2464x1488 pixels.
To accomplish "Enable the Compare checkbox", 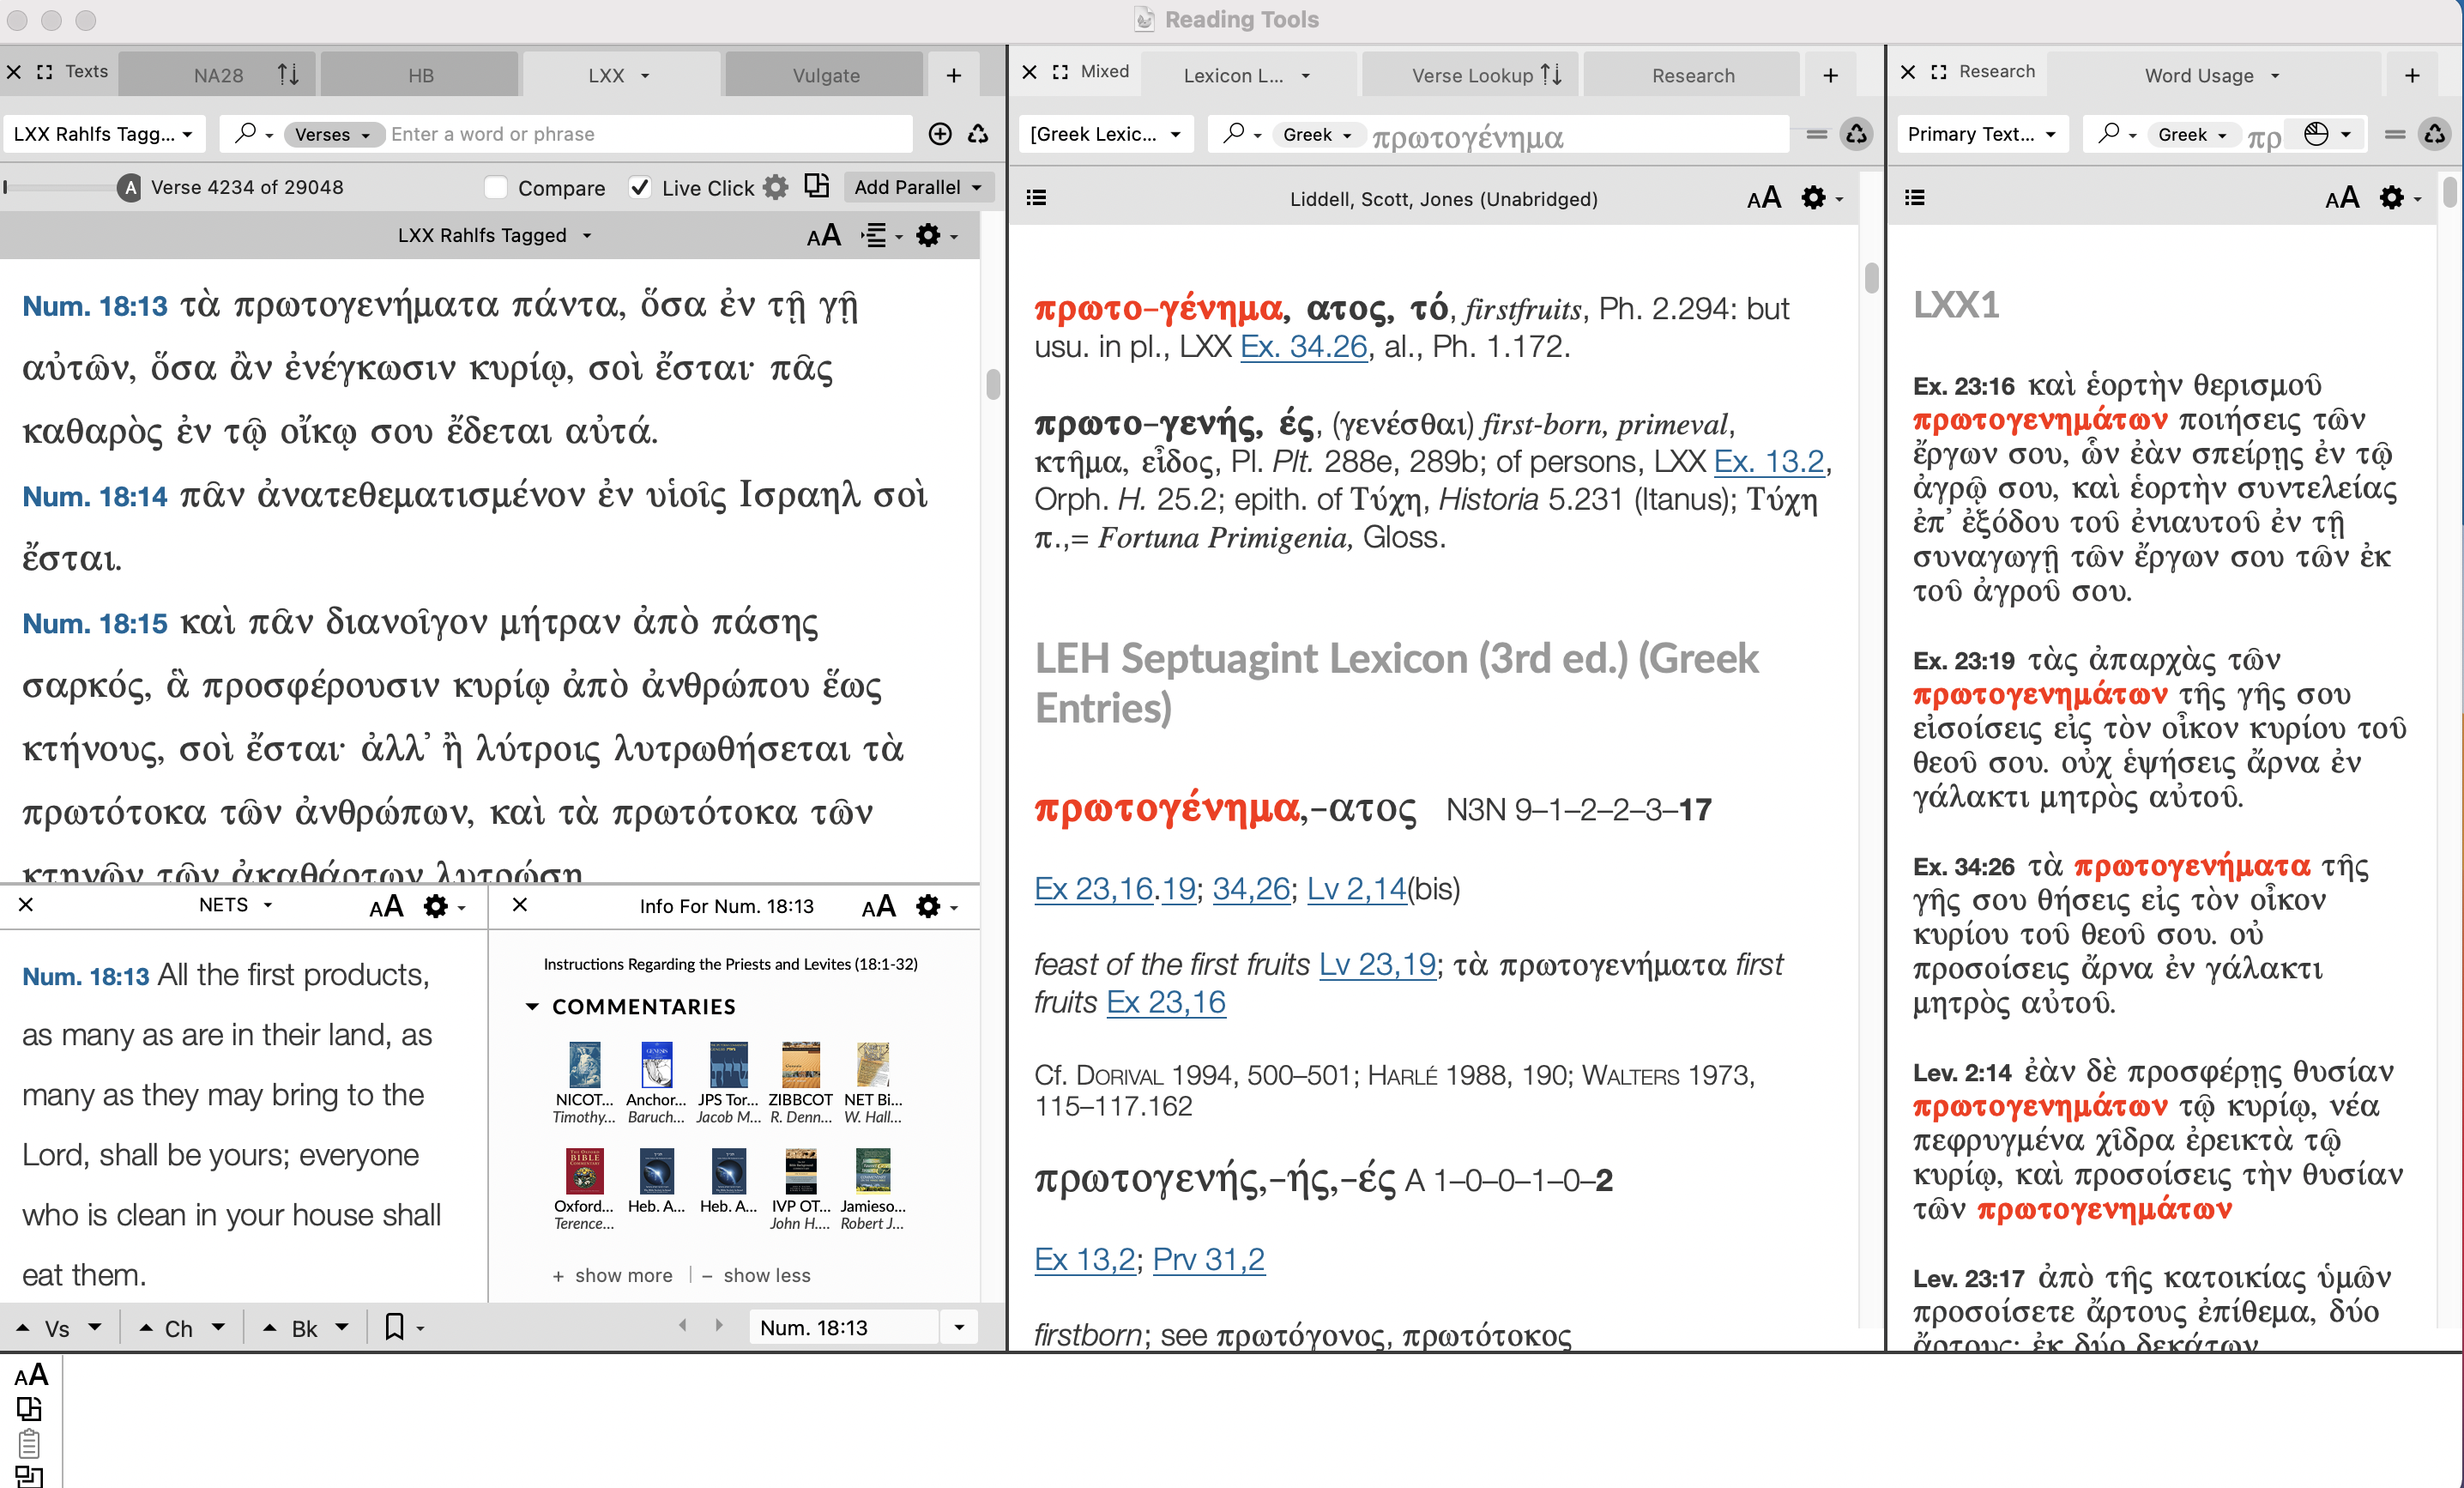I will click(x=495, y=187).
